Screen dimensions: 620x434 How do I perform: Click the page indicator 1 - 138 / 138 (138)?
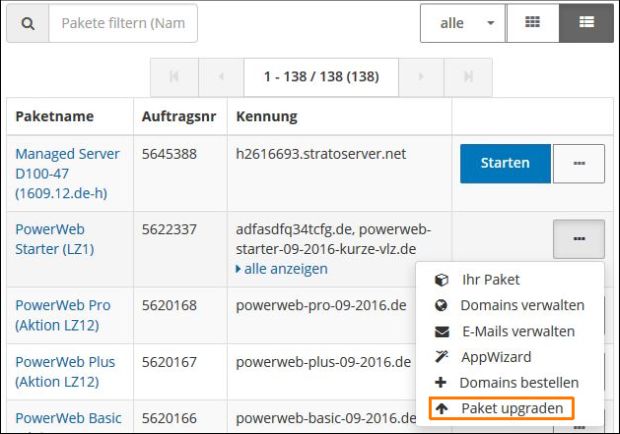point(321,77)
